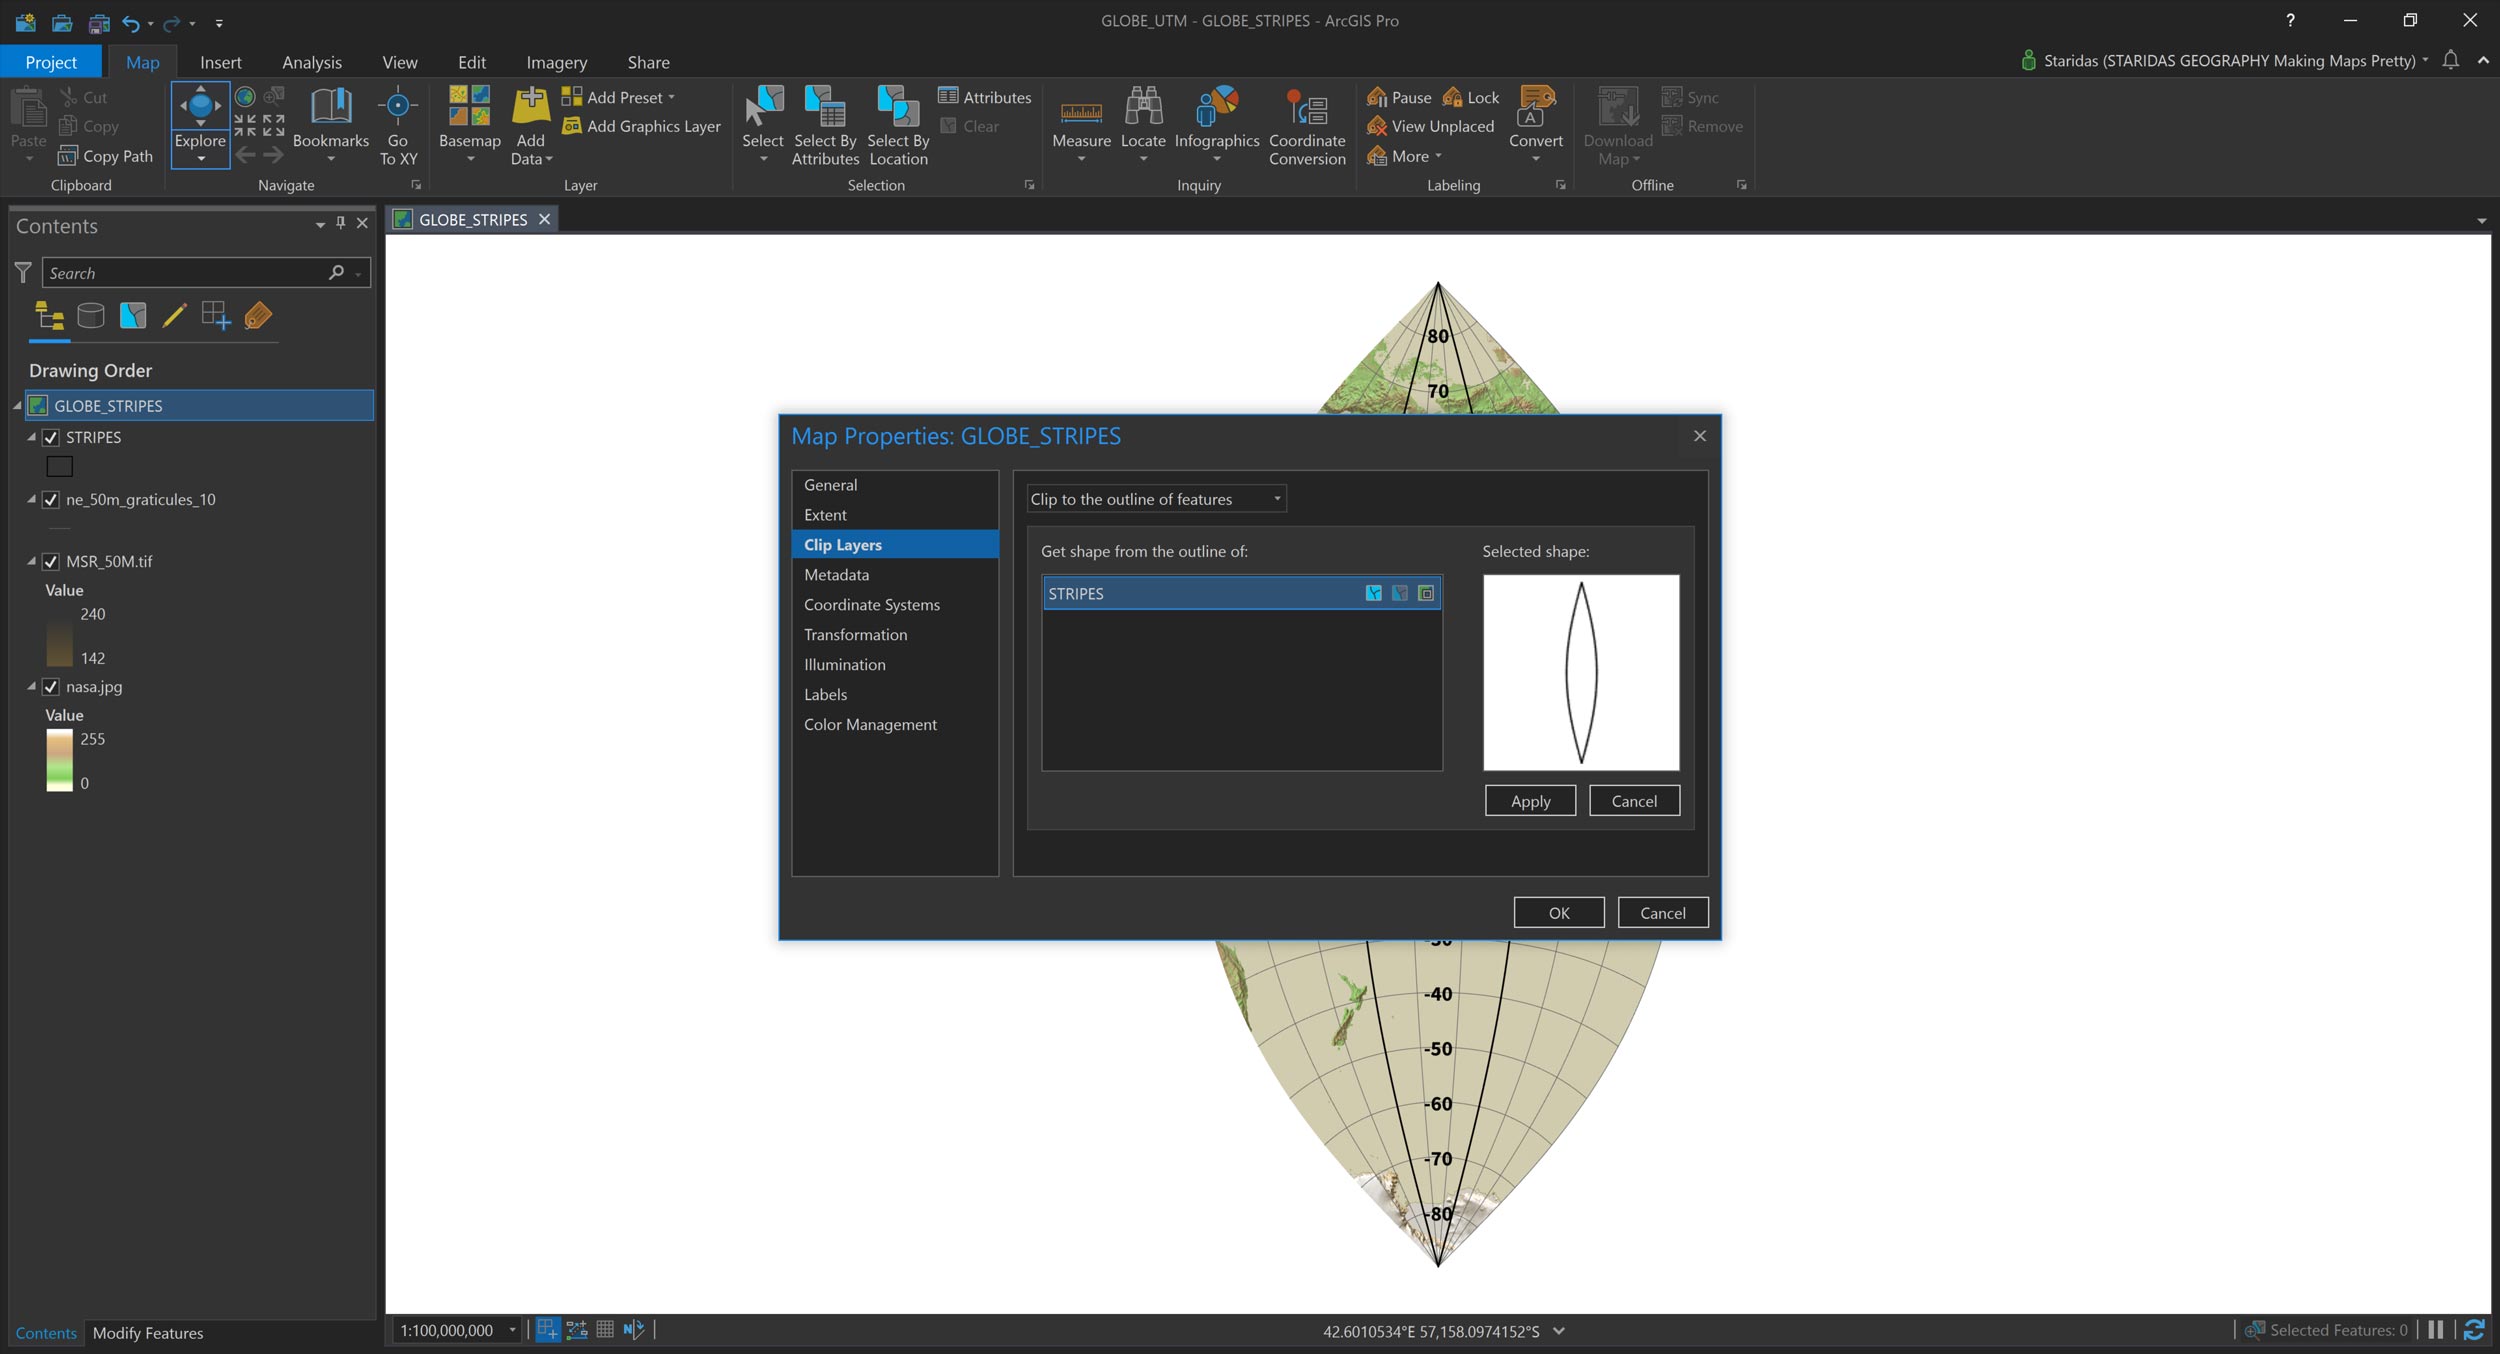Click the Measure tool icon

coord(1081,110)
